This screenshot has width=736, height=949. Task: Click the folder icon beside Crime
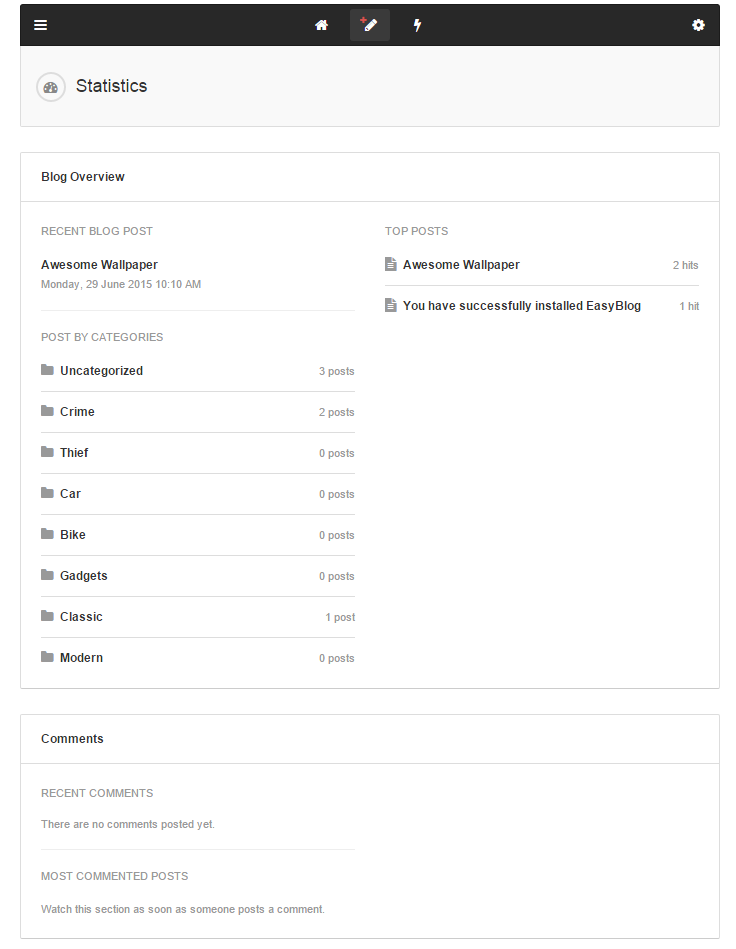pyautogui.click(x=47, y=411)
